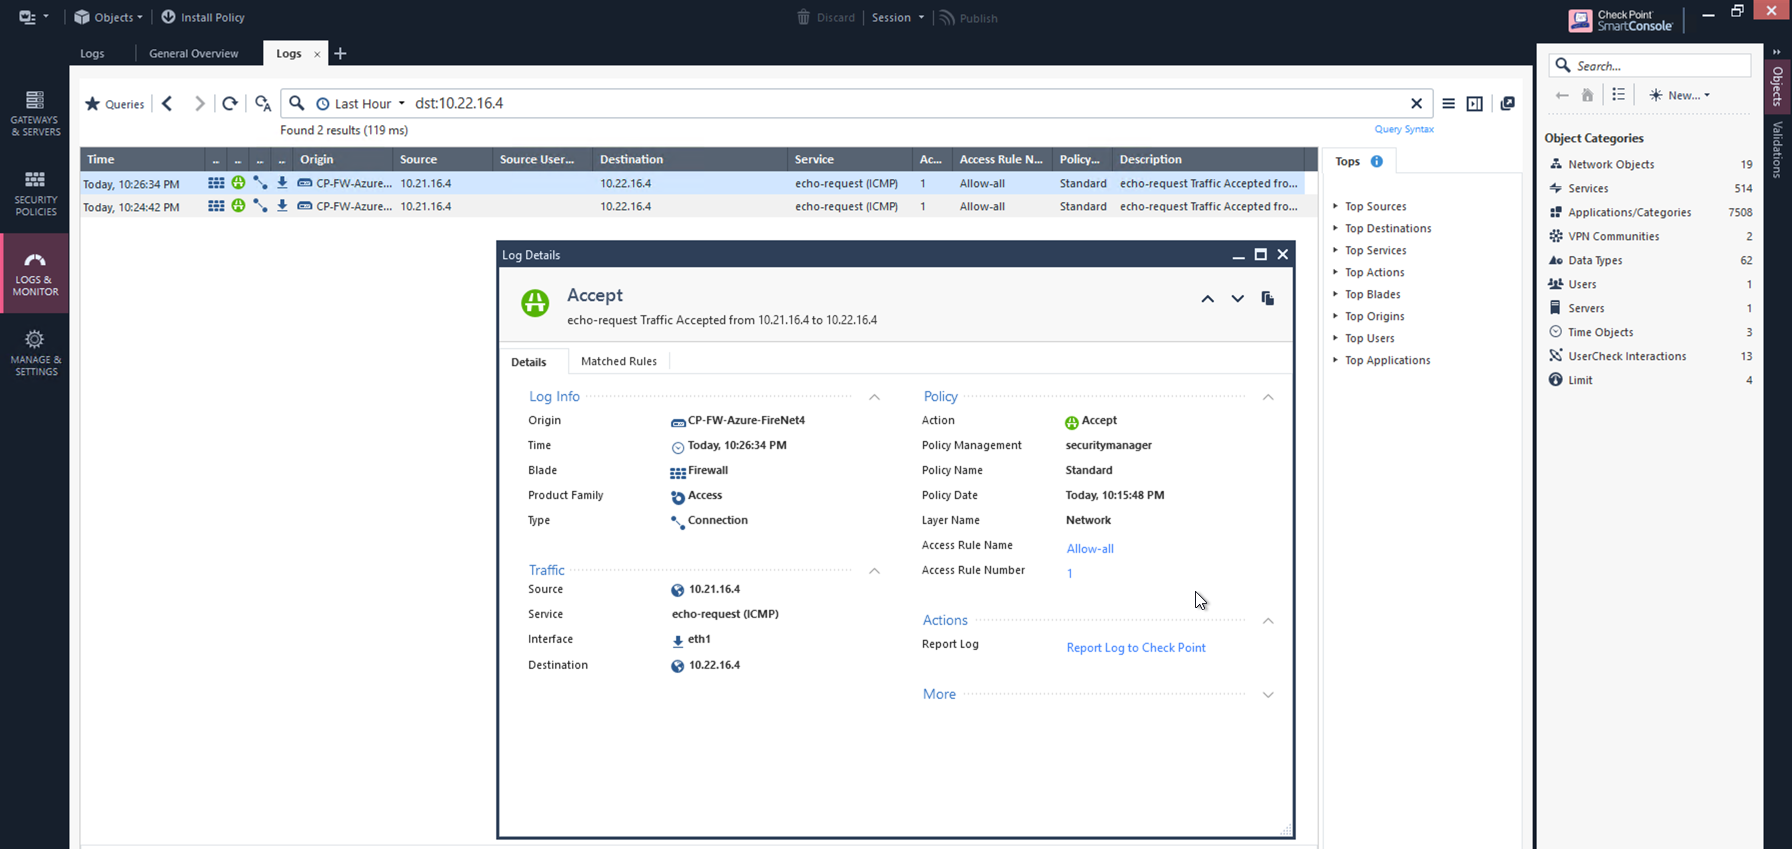Open the Network Objects category

coord(1610,164)
